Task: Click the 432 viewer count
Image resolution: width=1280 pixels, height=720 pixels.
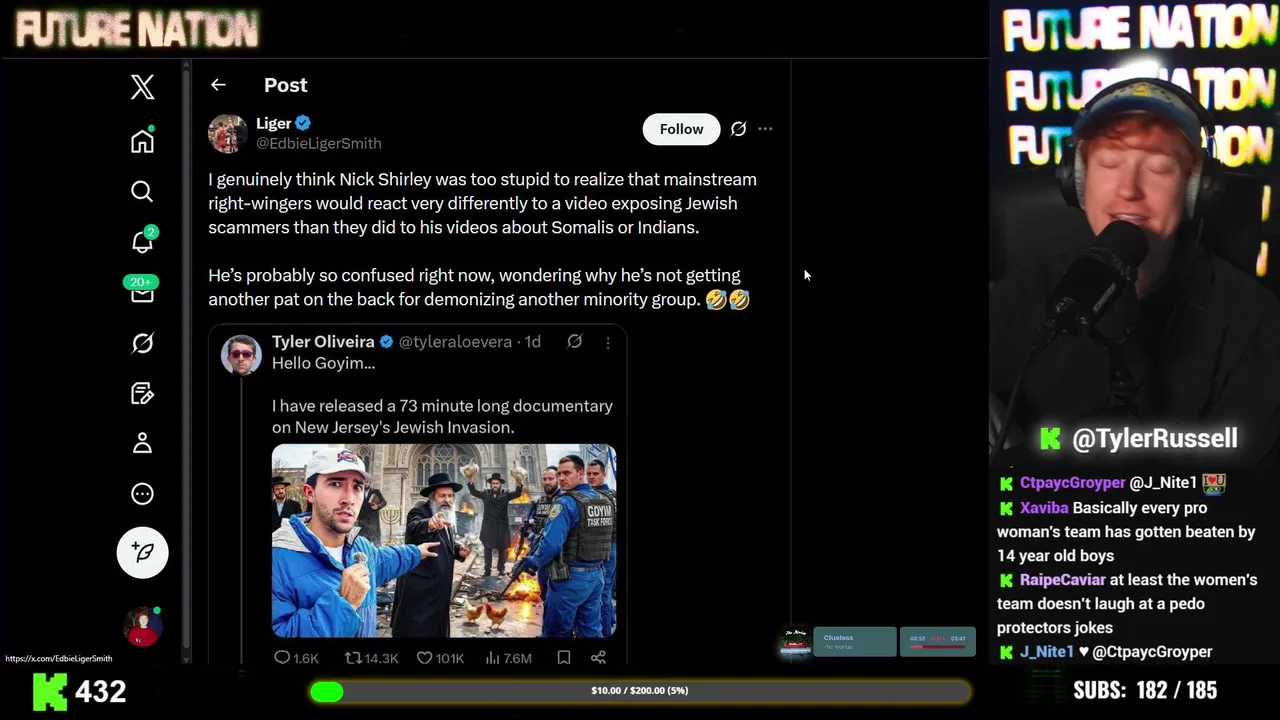Action: (100, 692)
